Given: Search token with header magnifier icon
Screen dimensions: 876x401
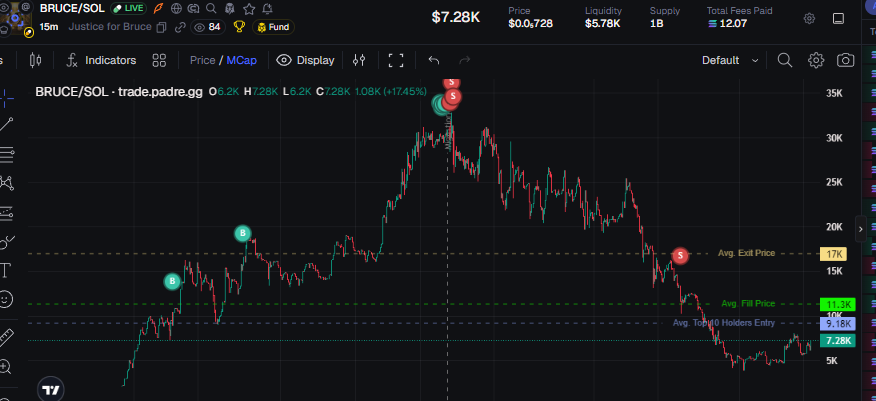Looking at the screenshot, I should pyautogui.click(x=211, y=8).
